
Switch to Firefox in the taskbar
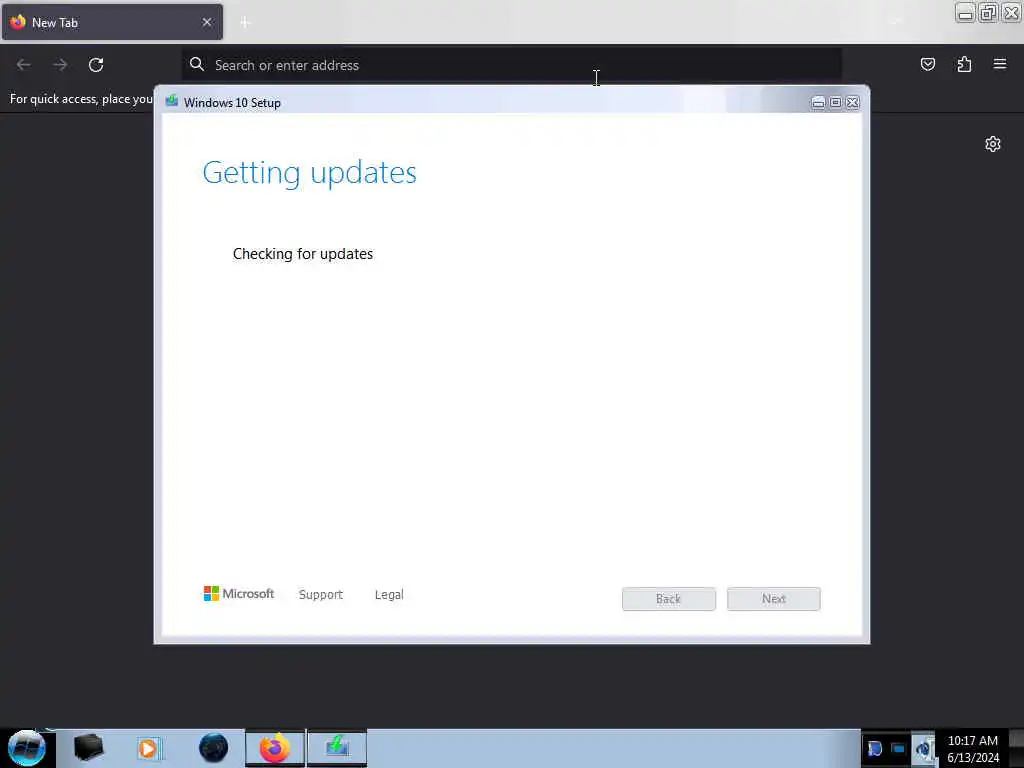tap(275, 748)
